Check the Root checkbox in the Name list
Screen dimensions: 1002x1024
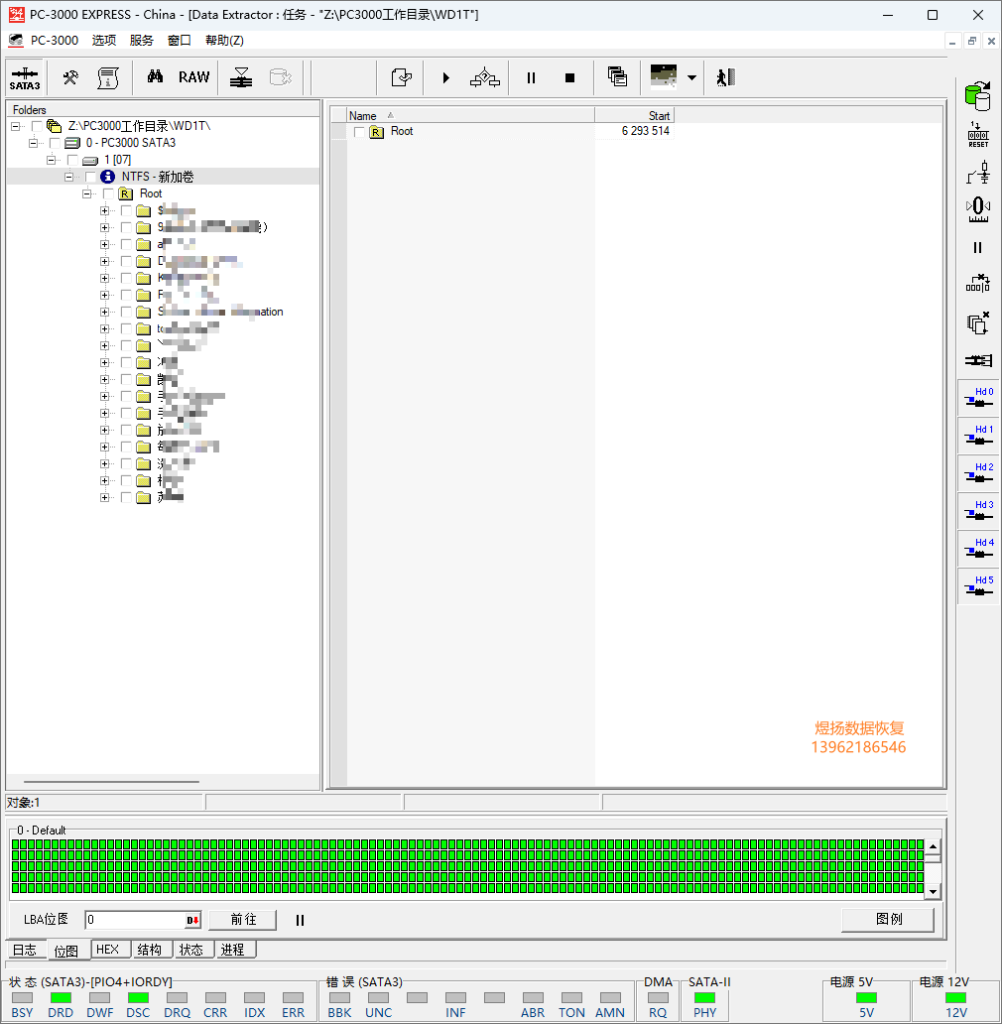[x=359, y=132]
